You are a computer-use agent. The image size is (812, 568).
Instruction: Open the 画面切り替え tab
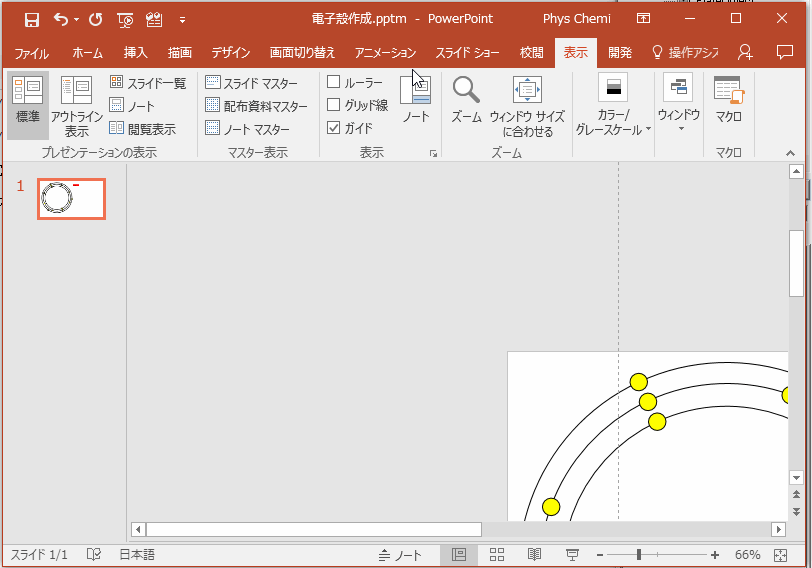[302, 53]
